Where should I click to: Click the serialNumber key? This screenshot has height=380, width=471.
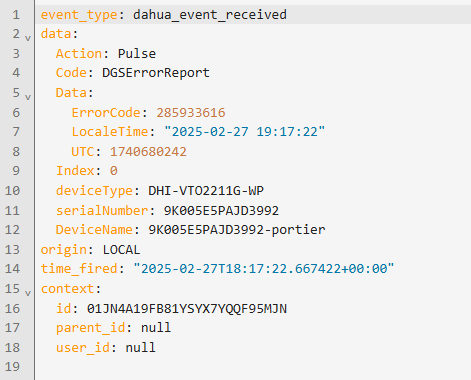(102, 211)
